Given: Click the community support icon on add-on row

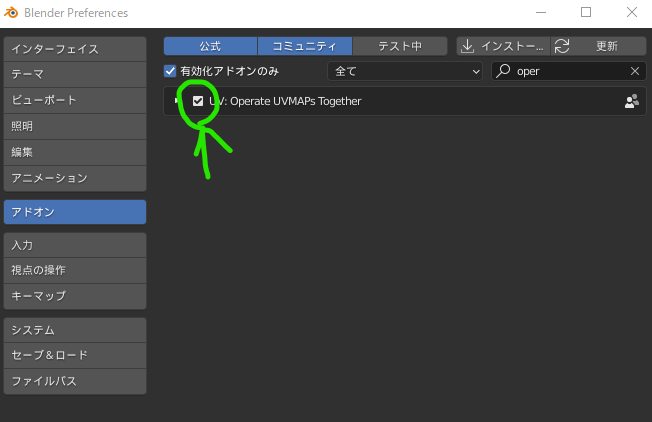Looking at the screenshot, I should point(632,101).
